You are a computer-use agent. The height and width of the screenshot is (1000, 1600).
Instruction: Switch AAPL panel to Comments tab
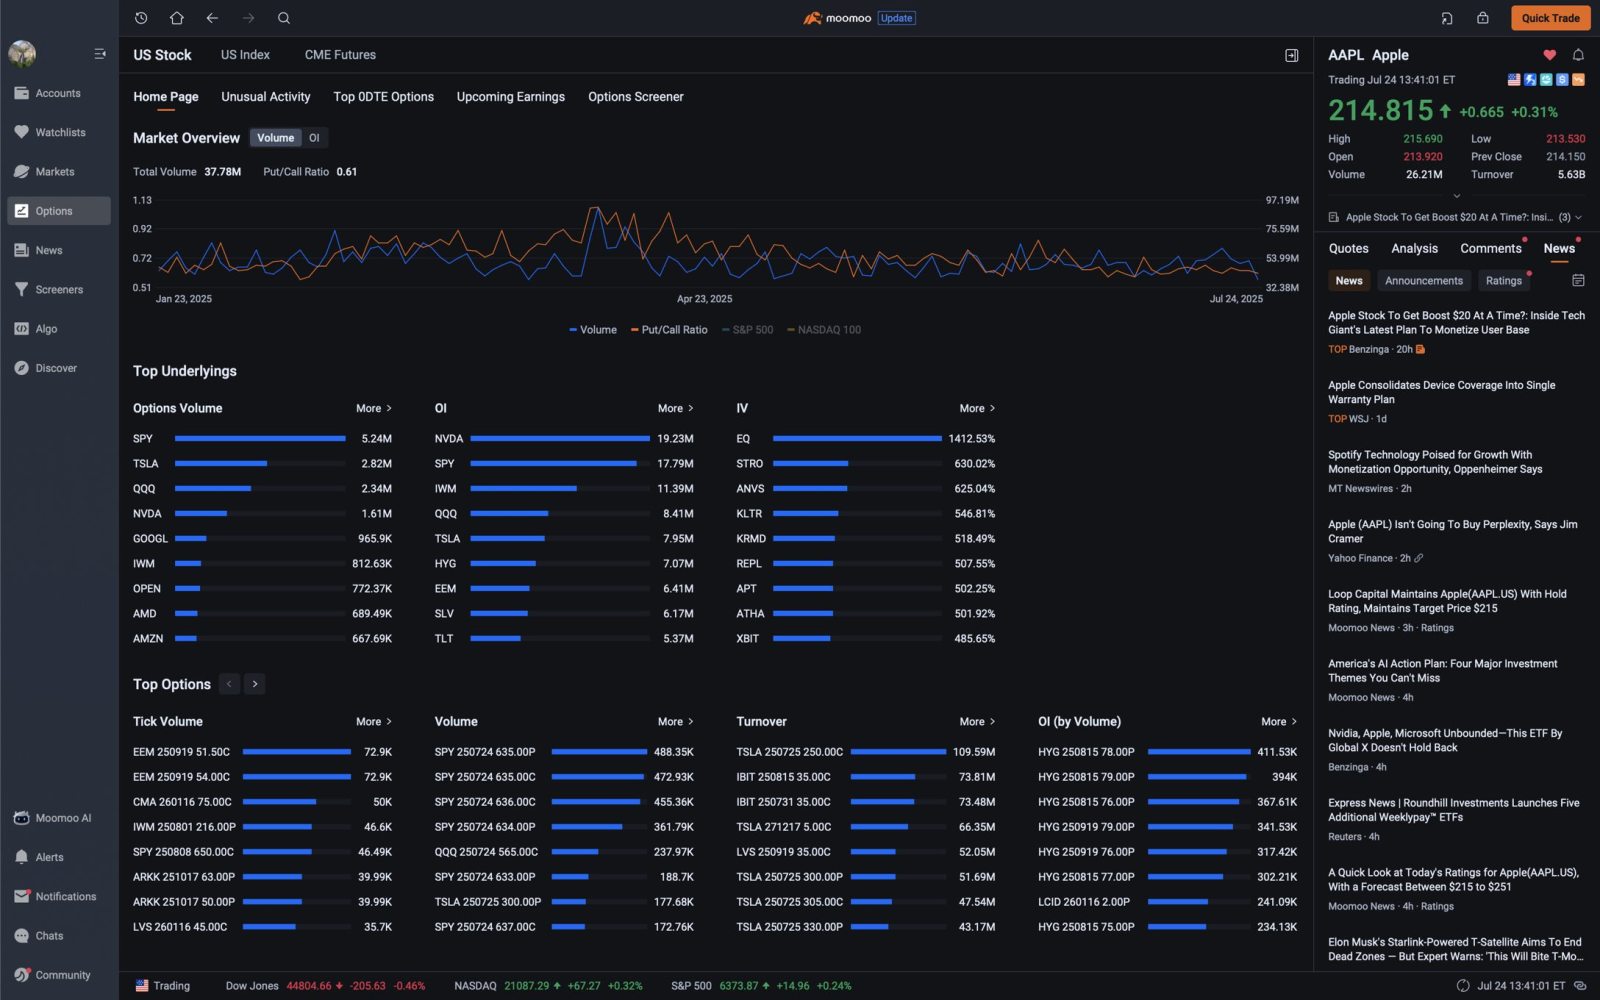(1490, 249)
